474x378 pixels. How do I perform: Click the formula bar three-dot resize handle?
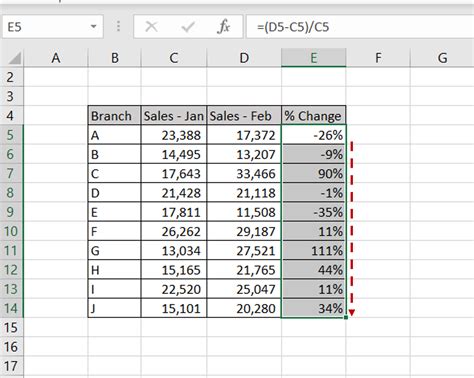click(x=118, y=26)
